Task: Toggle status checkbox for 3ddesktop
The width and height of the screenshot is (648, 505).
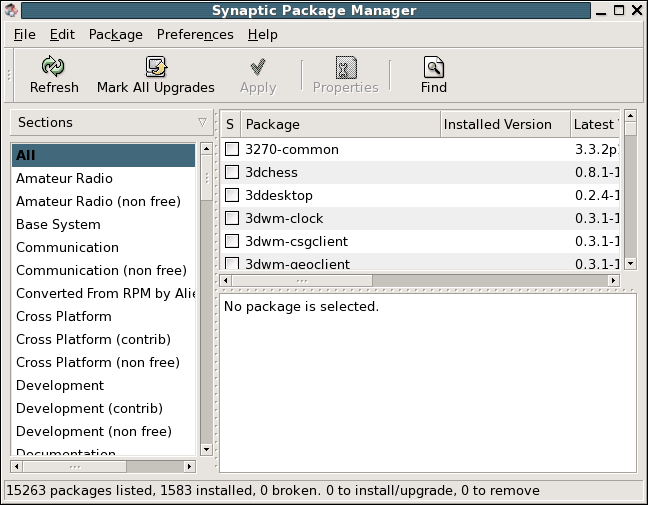Action: (x=232, y=195)
